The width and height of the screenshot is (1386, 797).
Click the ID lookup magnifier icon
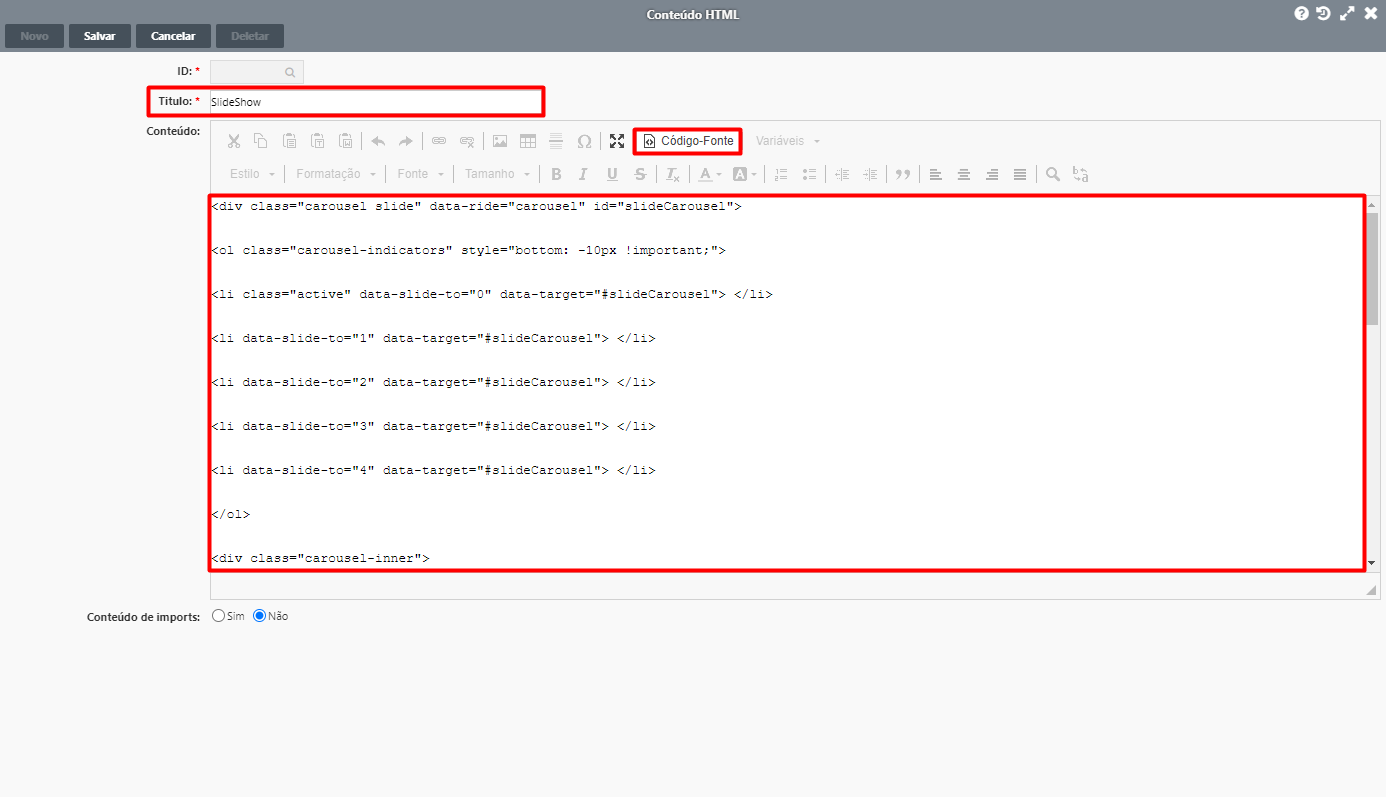pyautogui.click(x=290, y=72)
